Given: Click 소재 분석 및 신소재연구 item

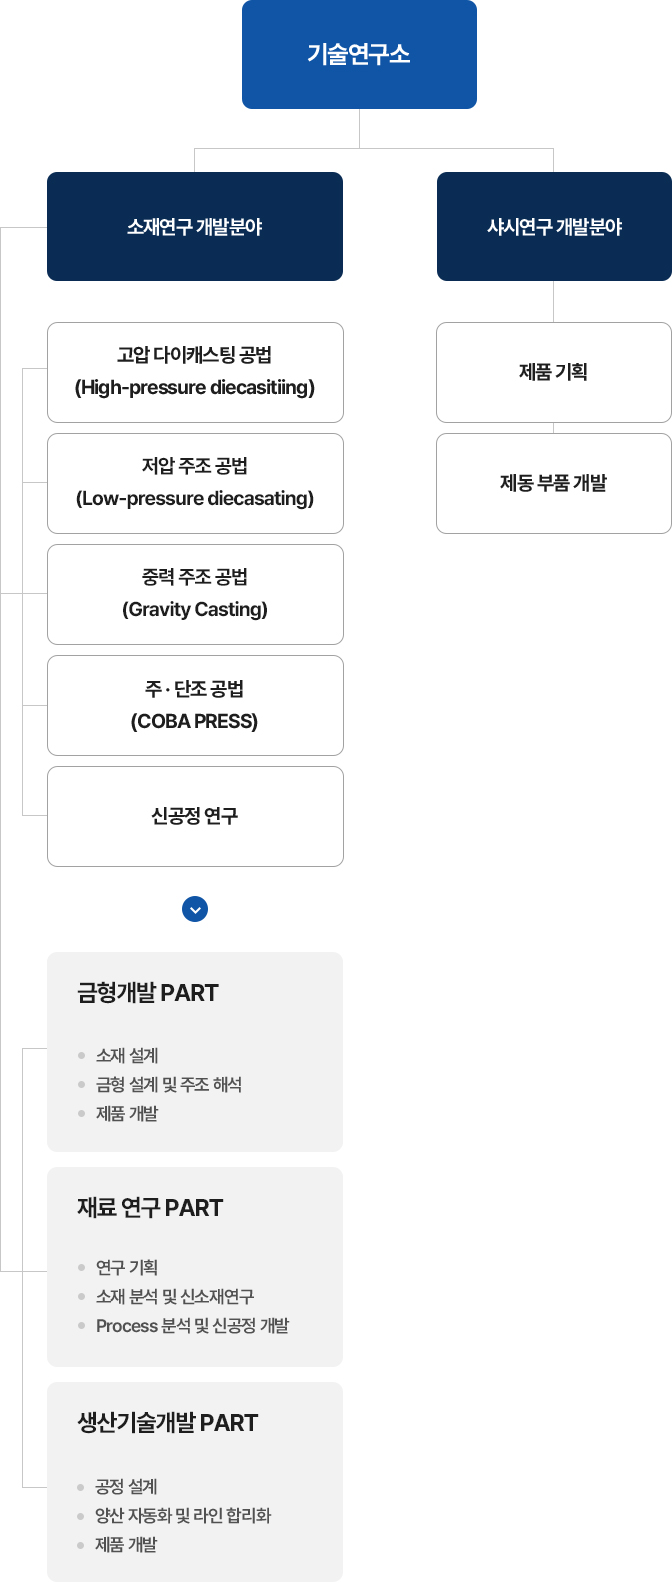Looking at the screenshot, I should [175, 1297].
